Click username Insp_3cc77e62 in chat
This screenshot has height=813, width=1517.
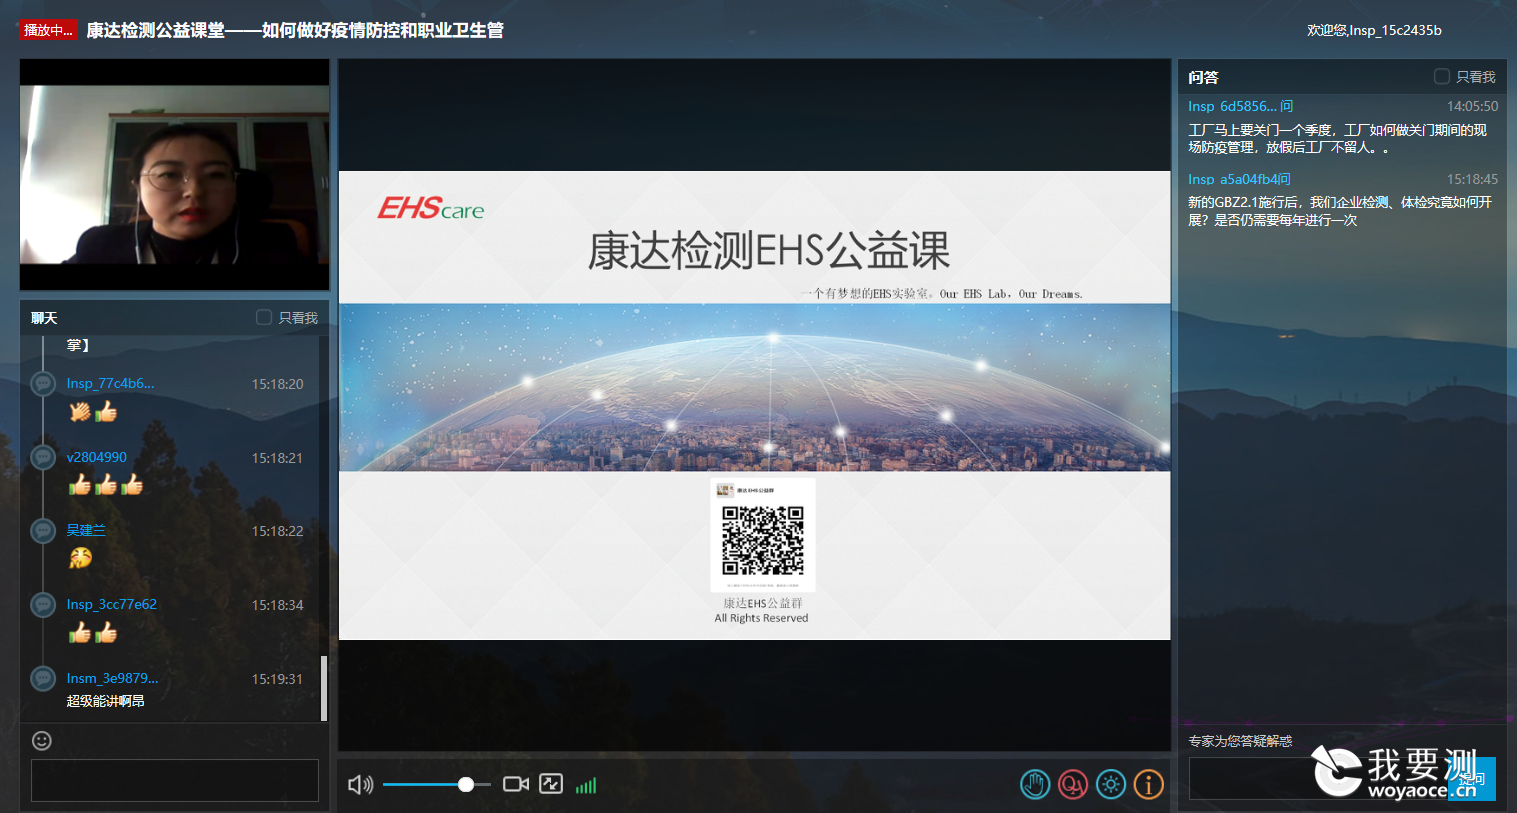click(x=112, y=604)
